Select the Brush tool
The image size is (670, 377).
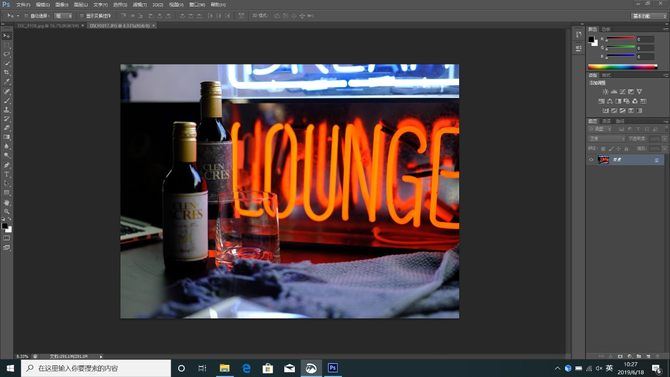coord(6,100)
